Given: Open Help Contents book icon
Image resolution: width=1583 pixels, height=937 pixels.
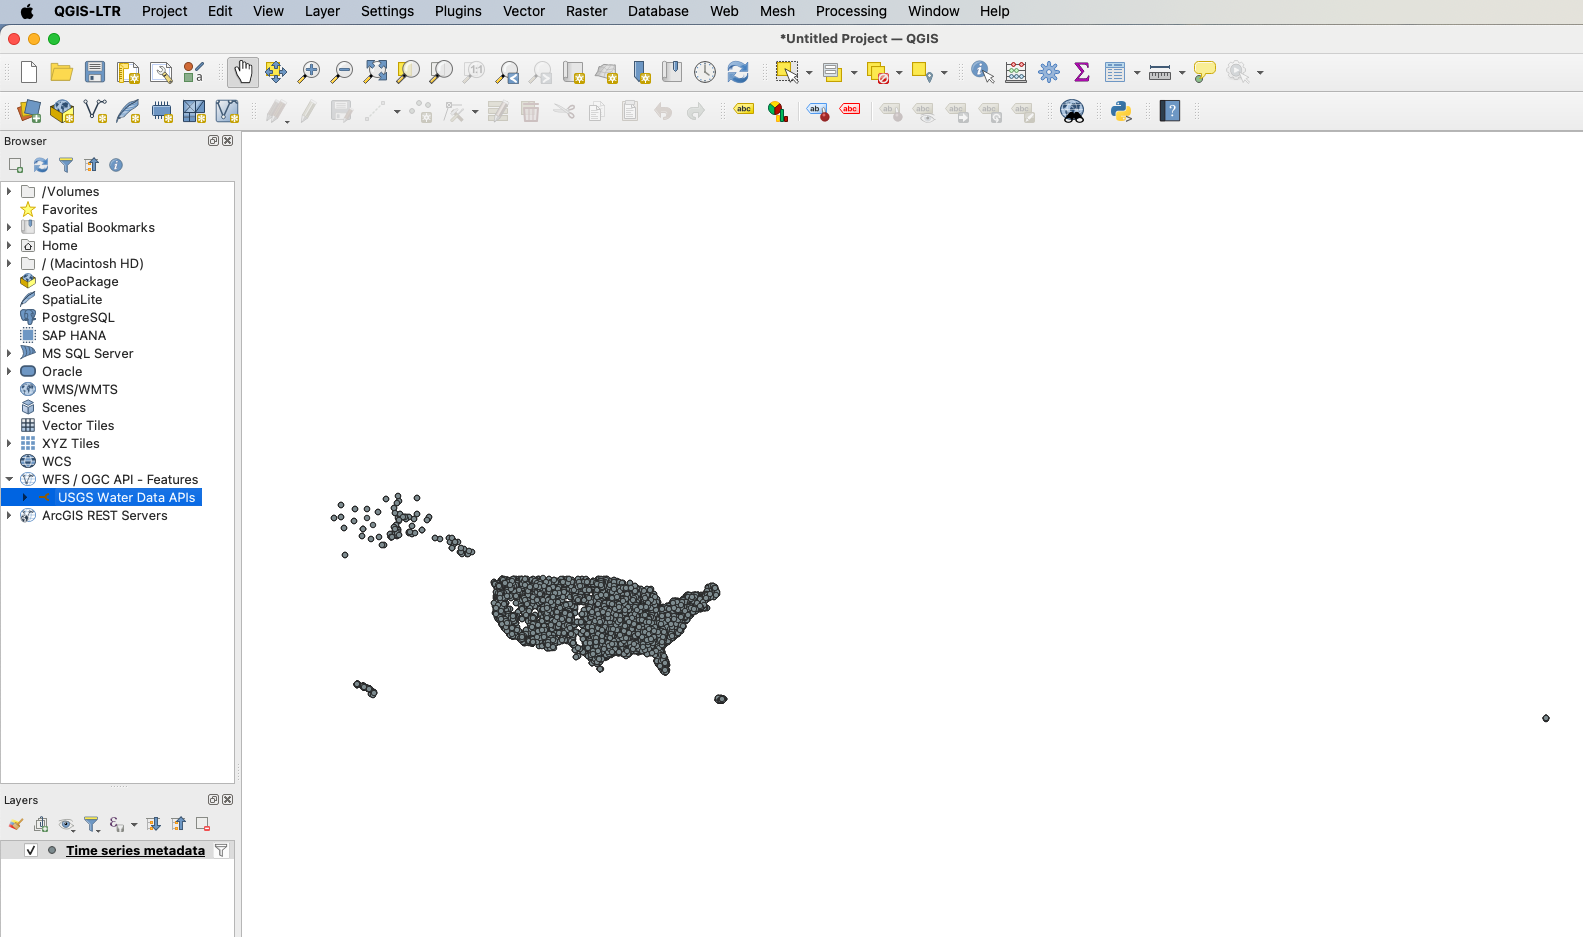Looking at the screenshot, I should pyautogui.click(x=1170, y=111).
